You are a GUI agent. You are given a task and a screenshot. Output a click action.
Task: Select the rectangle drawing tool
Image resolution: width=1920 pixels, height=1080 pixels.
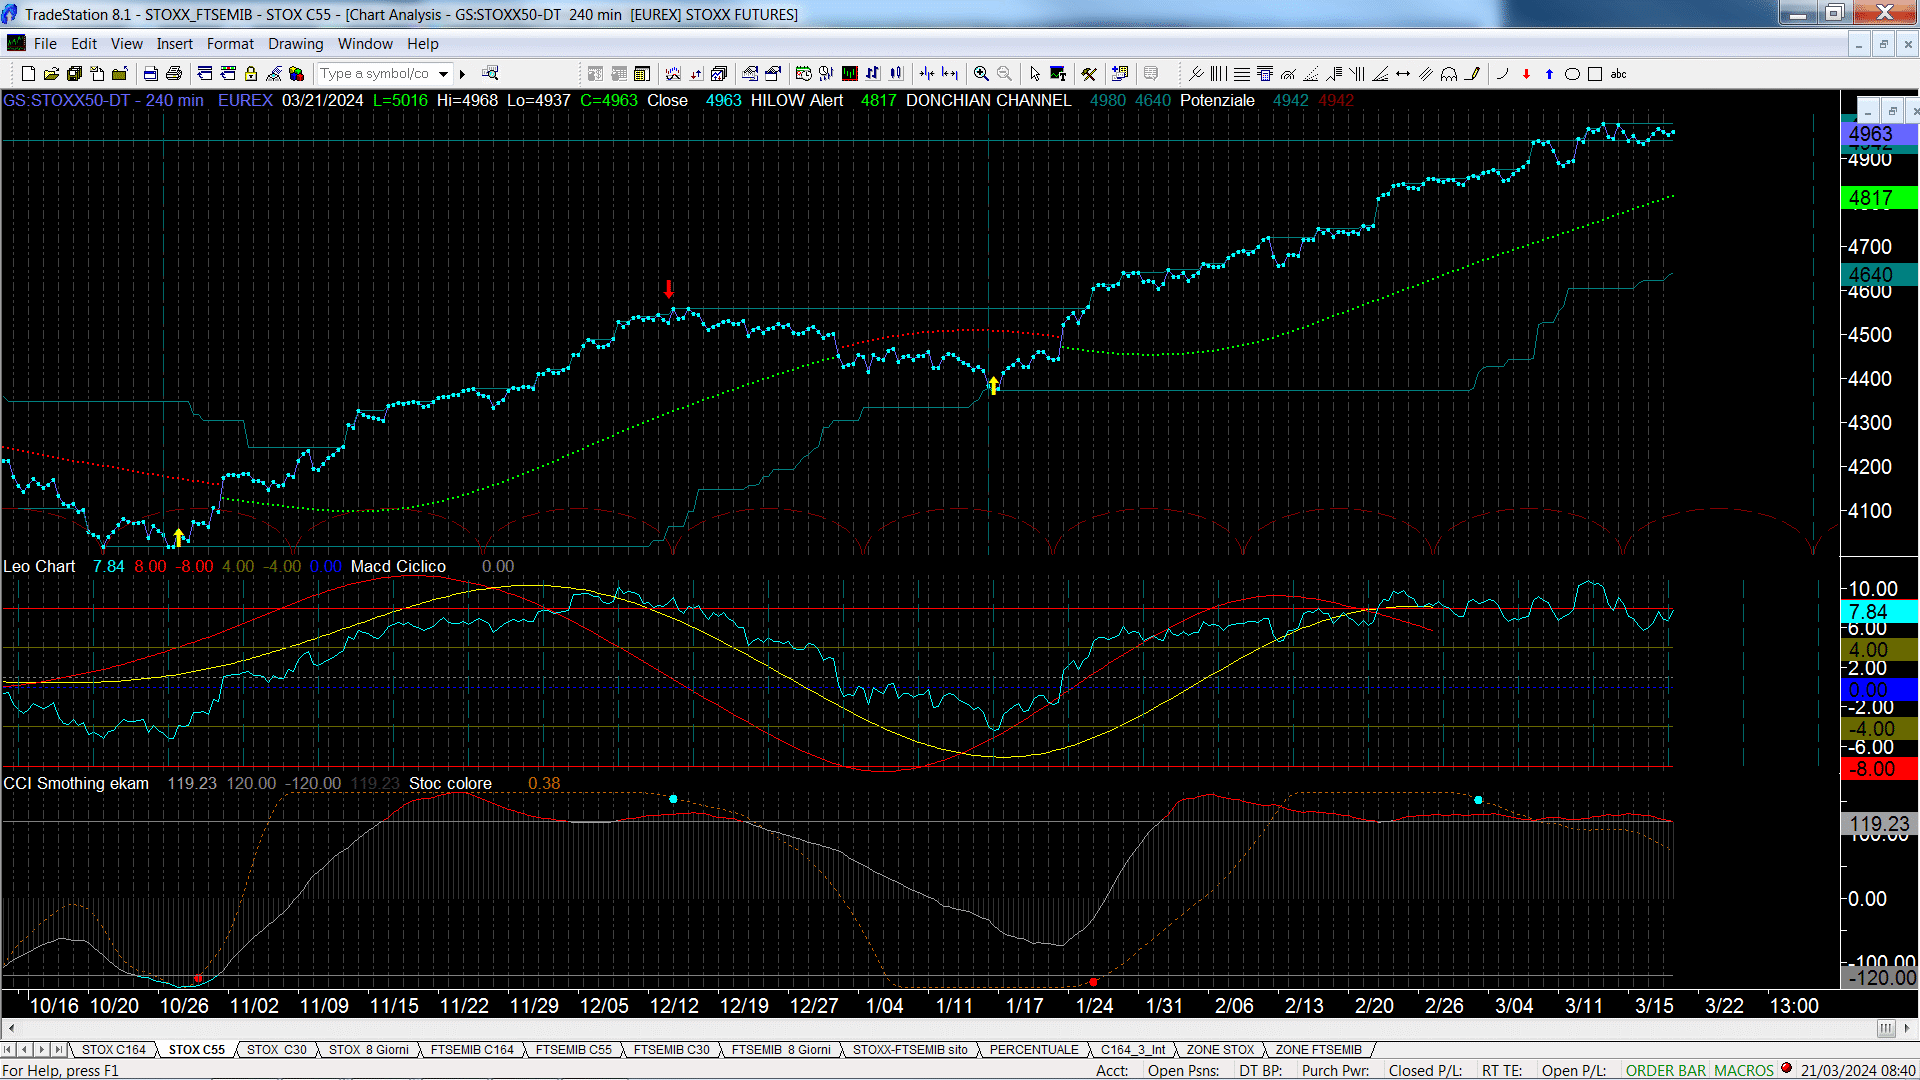tap(1595, 74)
